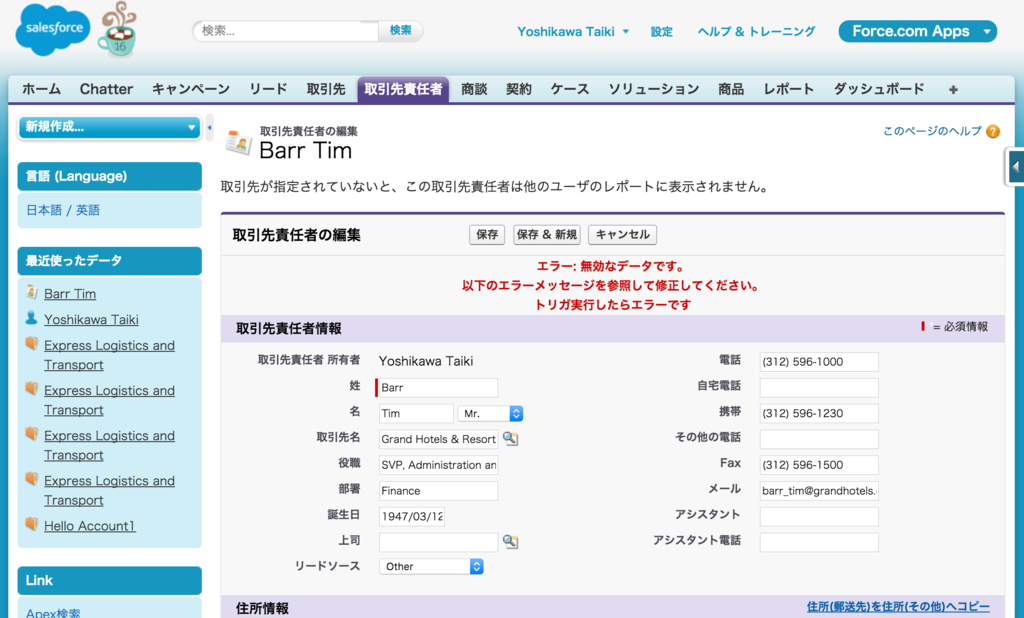Click the empty アシスタント電話 field

(x=819, y=542)
